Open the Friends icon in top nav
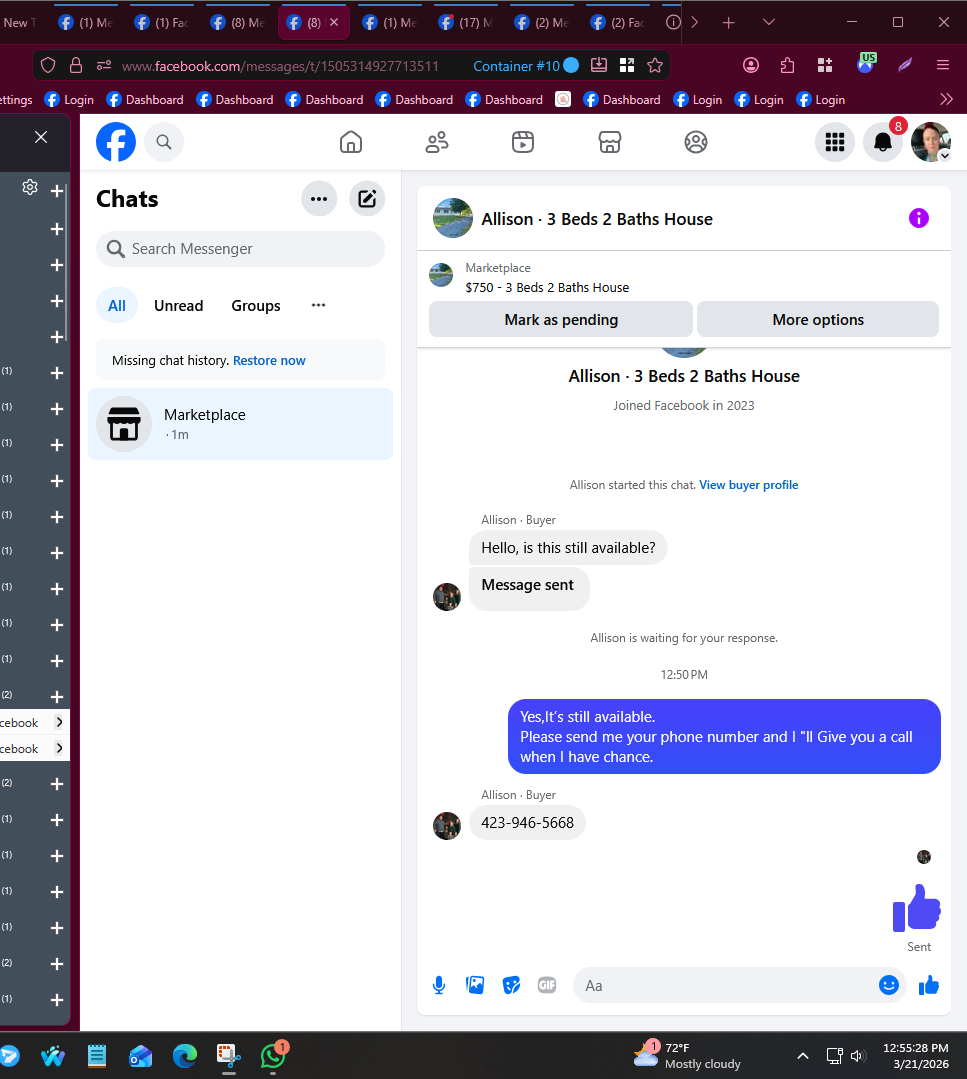Screen dimensions: 967x1079 point(437,142)
